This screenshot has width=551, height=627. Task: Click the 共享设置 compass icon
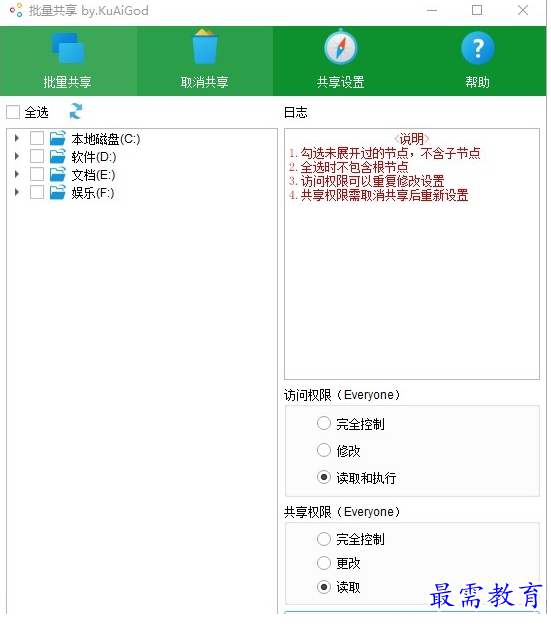[341, 48]
